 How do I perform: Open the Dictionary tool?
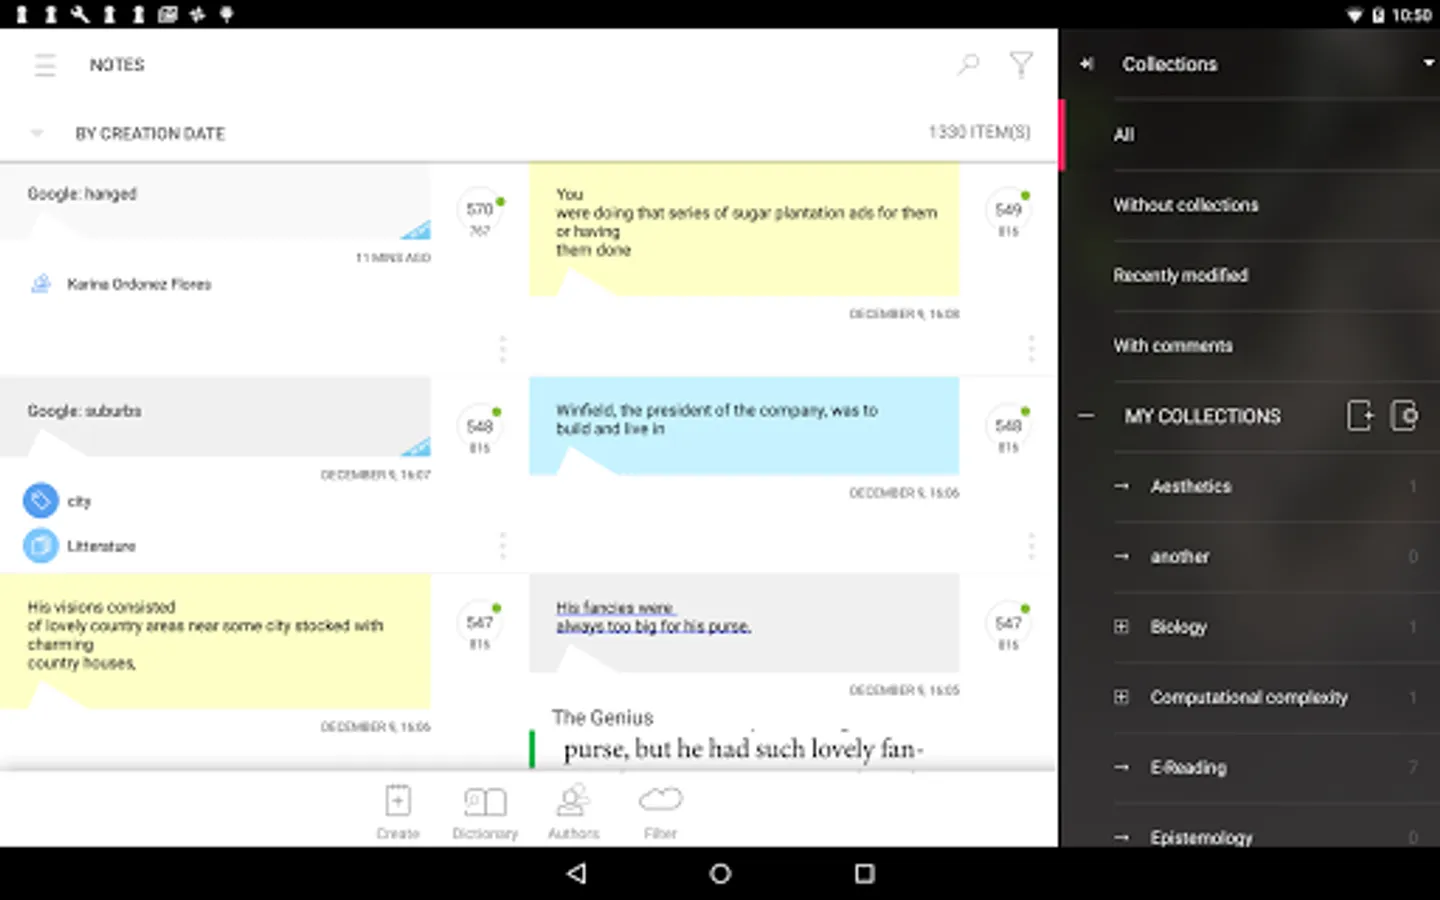(x=485, y=812)
